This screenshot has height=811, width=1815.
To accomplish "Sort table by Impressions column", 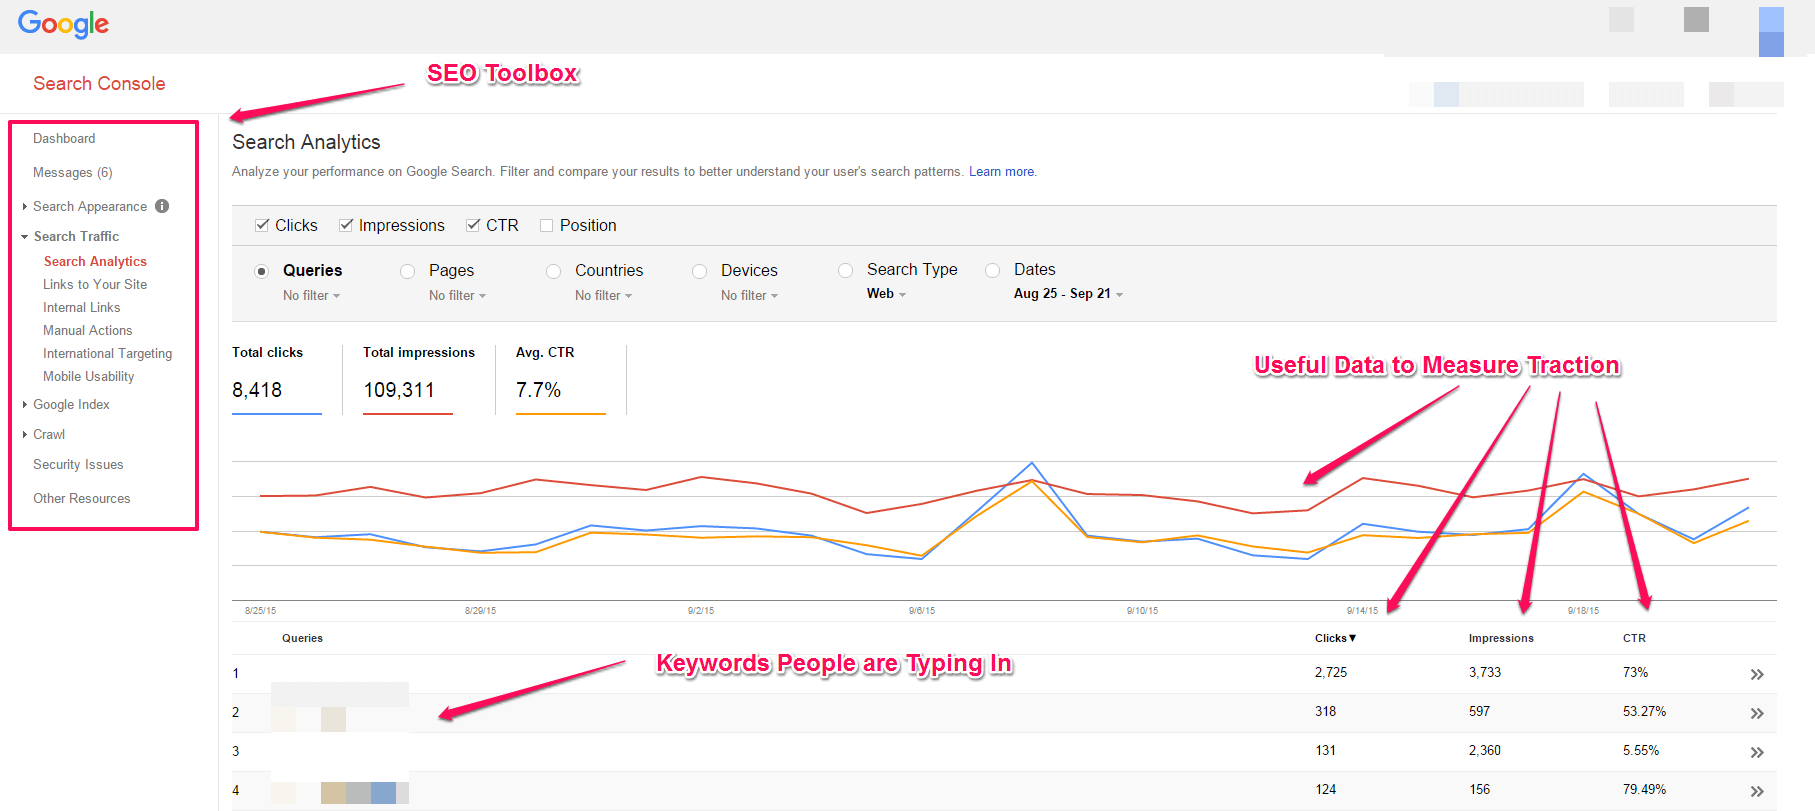I will [1501, 638].
